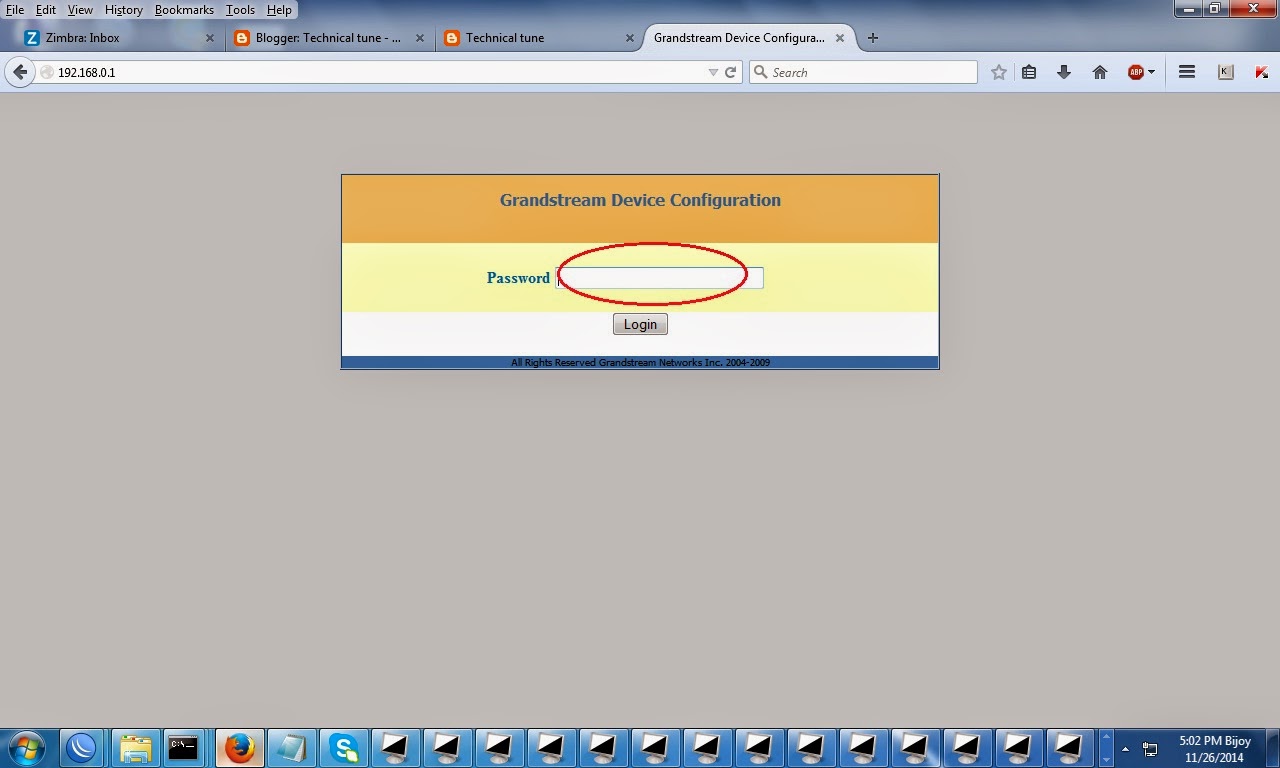Image resolution: width=1280 pixels, height=768 pixels.
Task: Click the Blogger favicon on Technical tune tab
Action: click(x=452, y=38)
